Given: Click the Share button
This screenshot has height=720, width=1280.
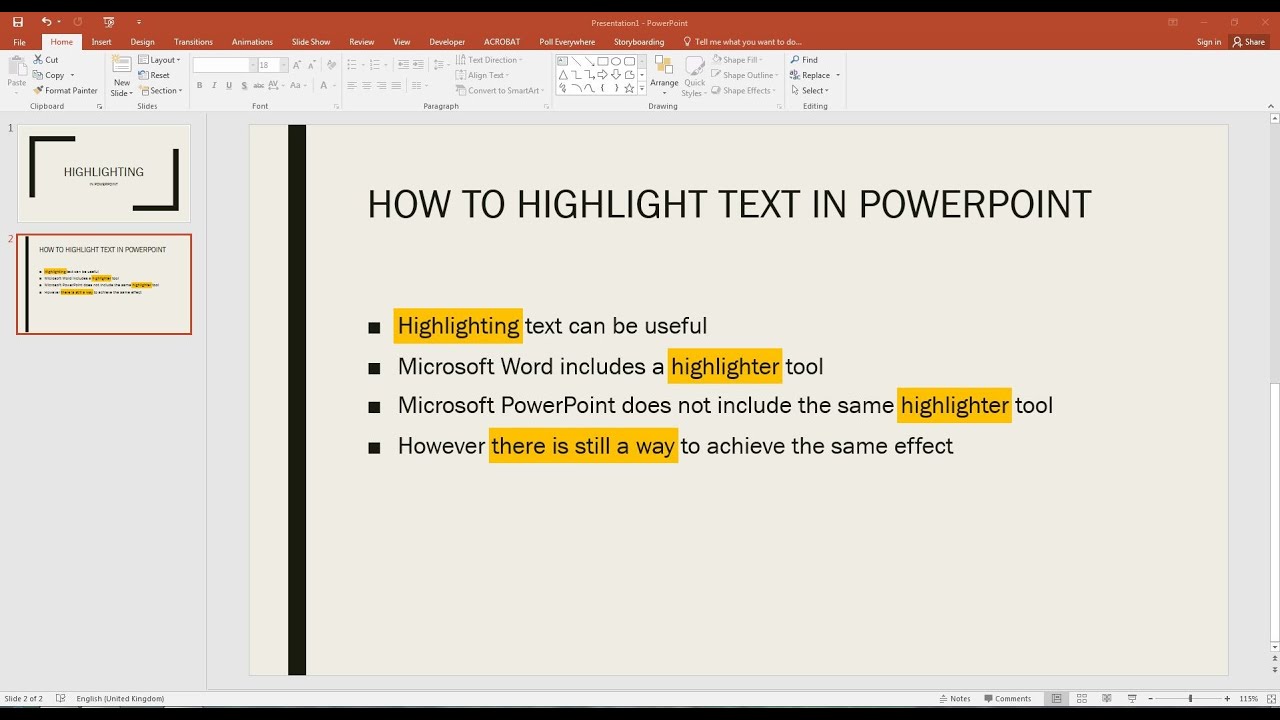Looking at the screenshot, I should click(1250, 42).
